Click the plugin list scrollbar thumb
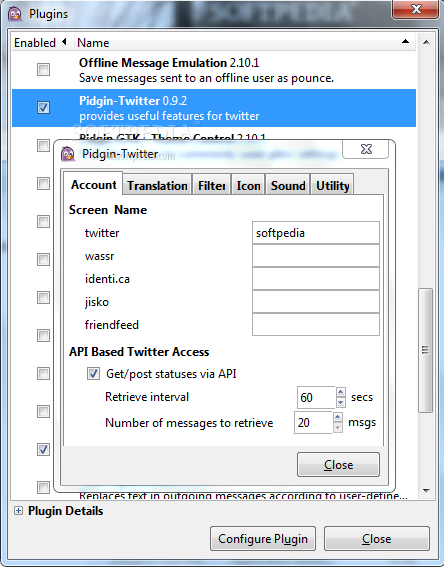 (x=426, y=350)
